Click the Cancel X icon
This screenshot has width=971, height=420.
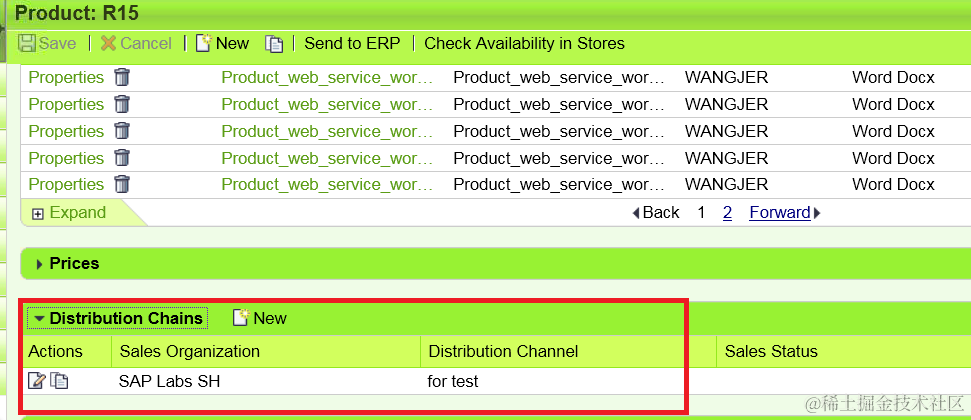(x=108, y=43)
